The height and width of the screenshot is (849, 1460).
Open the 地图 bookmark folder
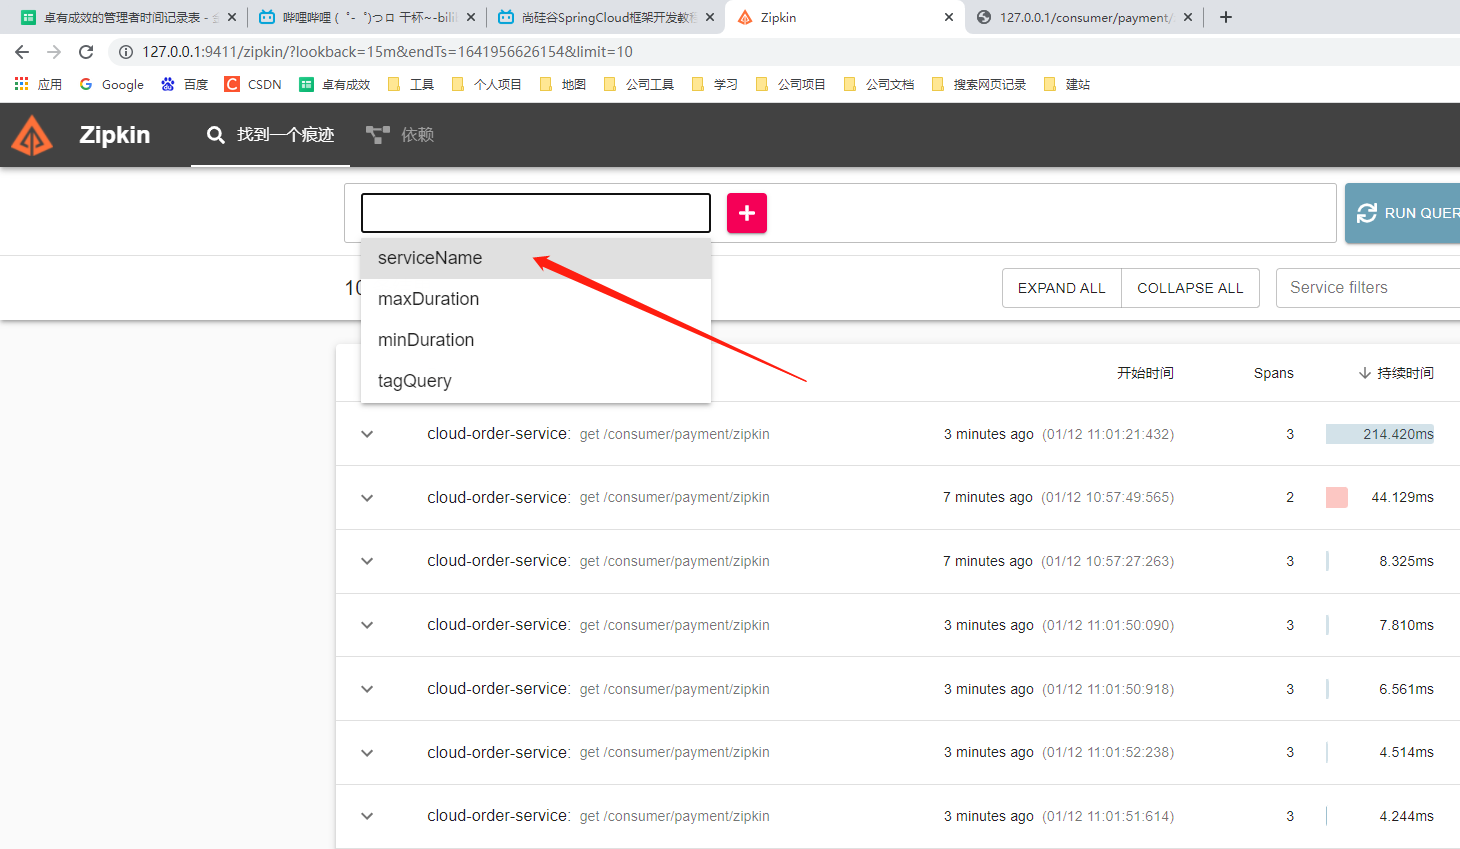click(x=562, y=84)
